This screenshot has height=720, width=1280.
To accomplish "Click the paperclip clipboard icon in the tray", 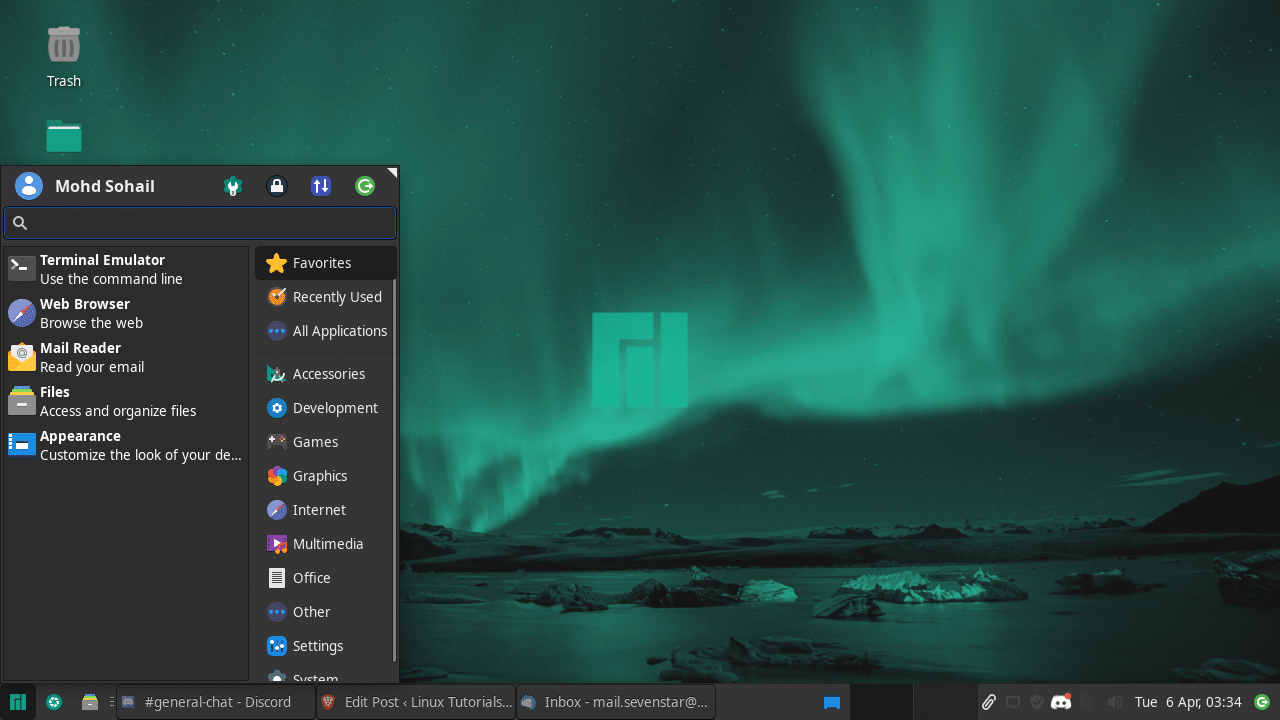I will click(x=989, y=701).
